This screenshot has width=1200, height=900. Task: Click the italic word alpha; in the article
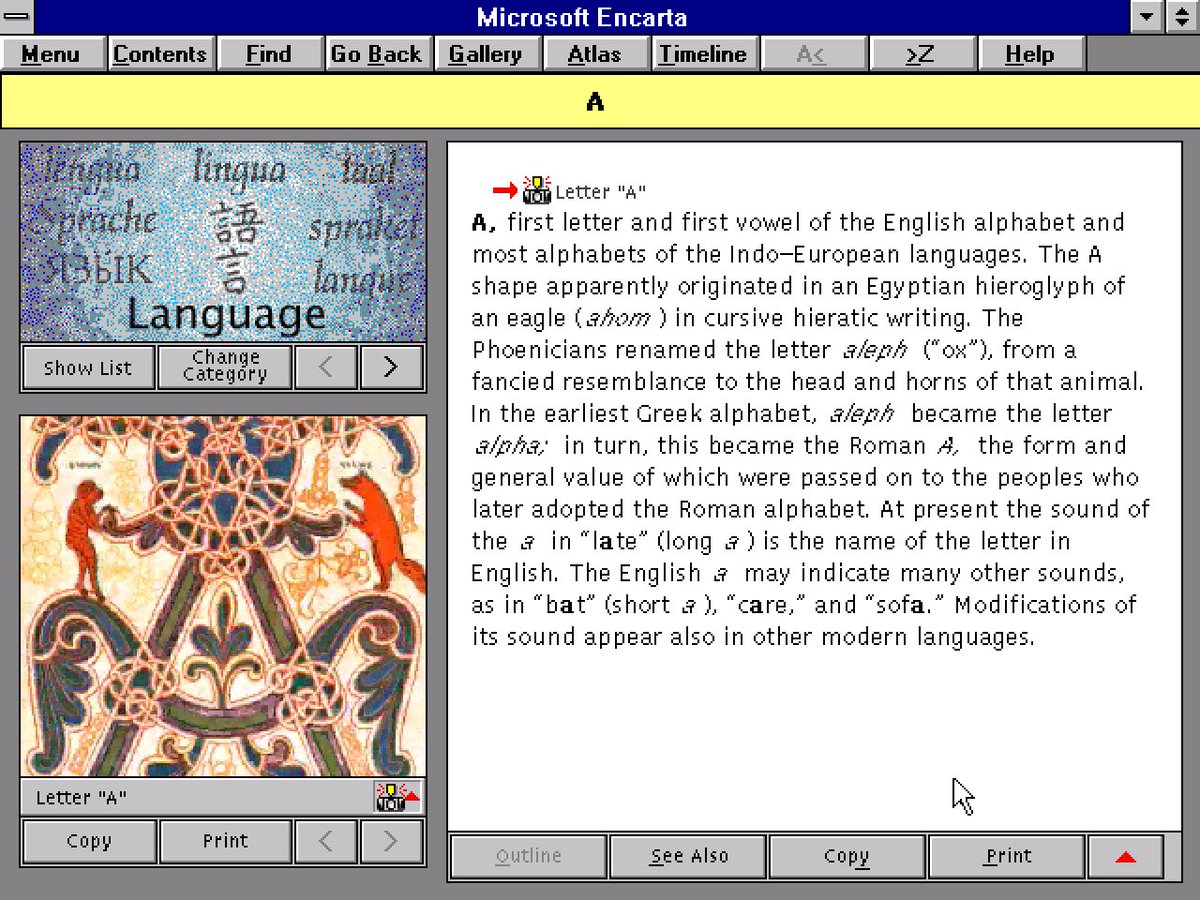[510, 446]
